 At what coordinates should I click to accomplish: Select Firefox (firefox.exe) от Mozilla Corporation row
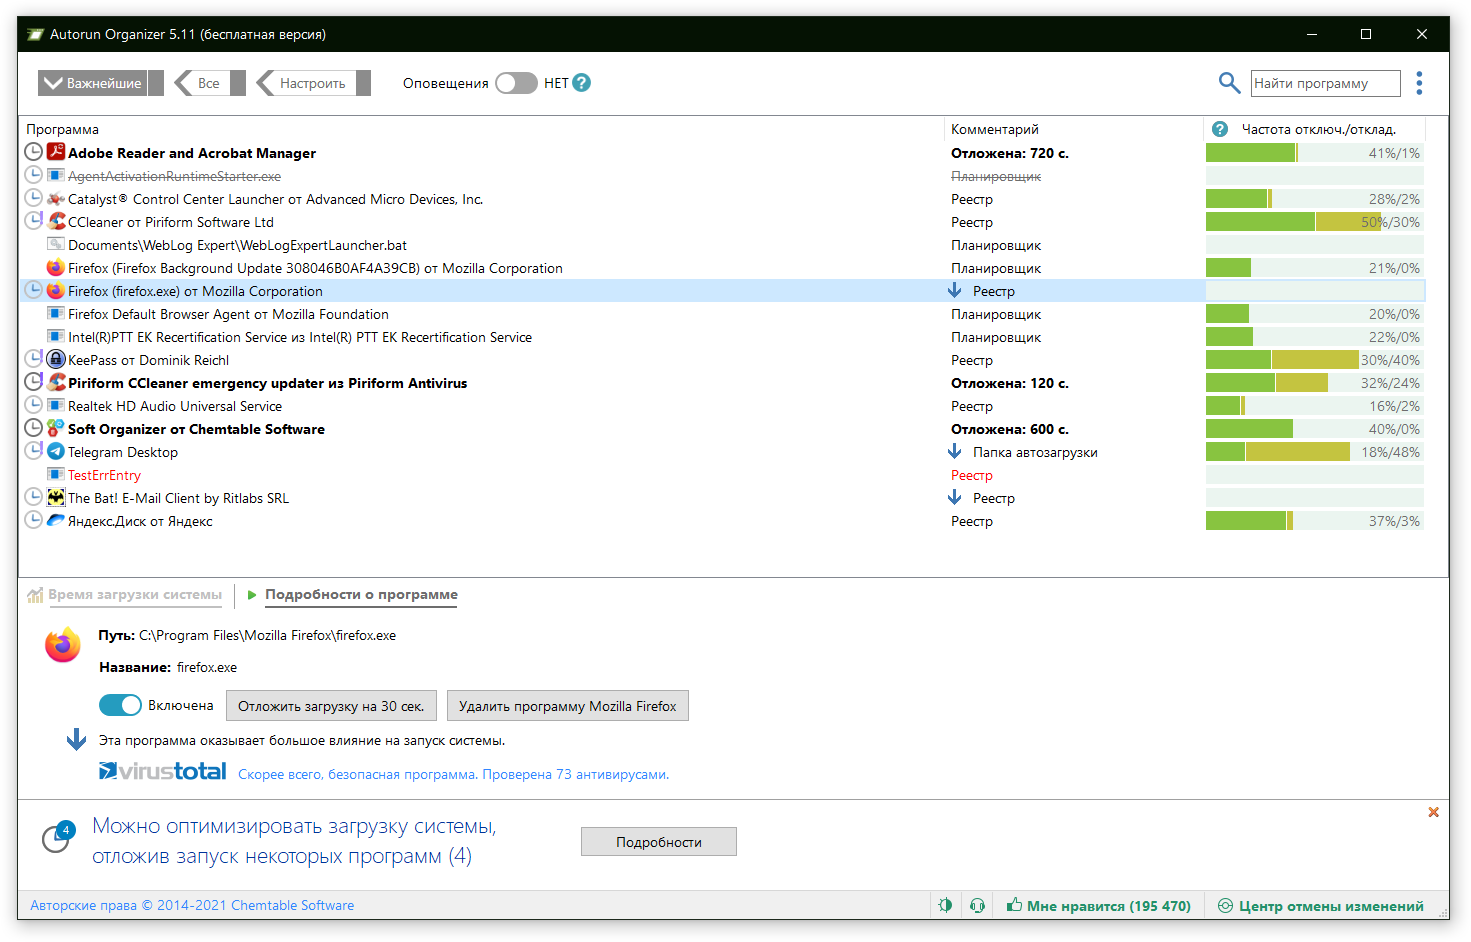[722, 290]
